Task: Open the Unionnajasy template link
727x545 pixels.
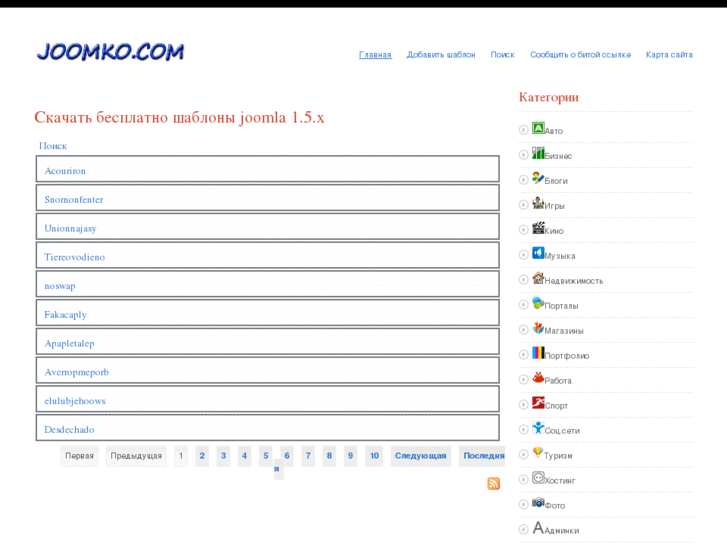Action: [x=70, y=229]
